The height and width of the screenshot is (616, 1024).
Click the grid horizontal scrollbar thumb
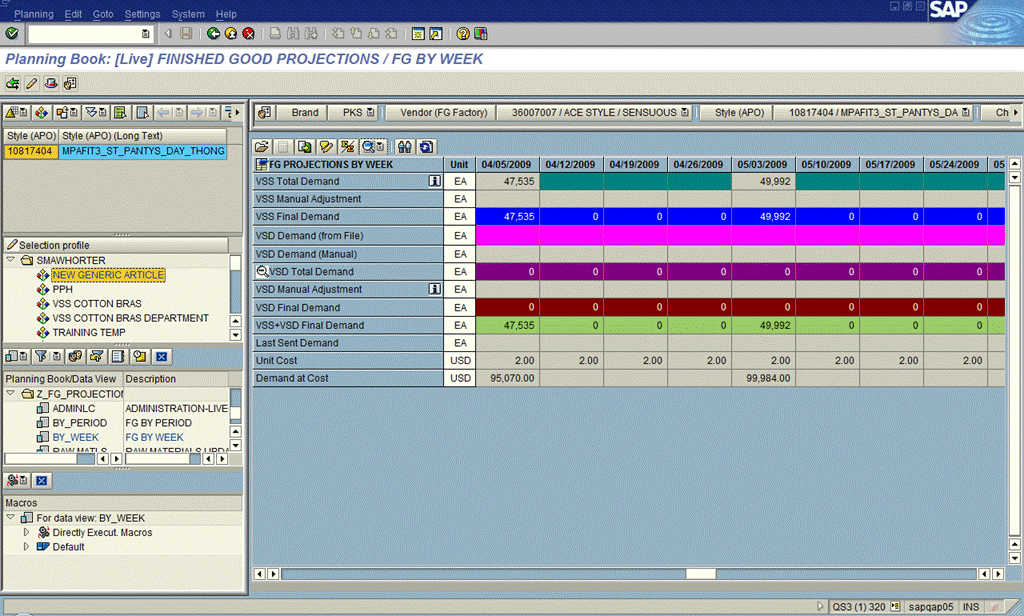pyautogui.click(x=701, y=574)
